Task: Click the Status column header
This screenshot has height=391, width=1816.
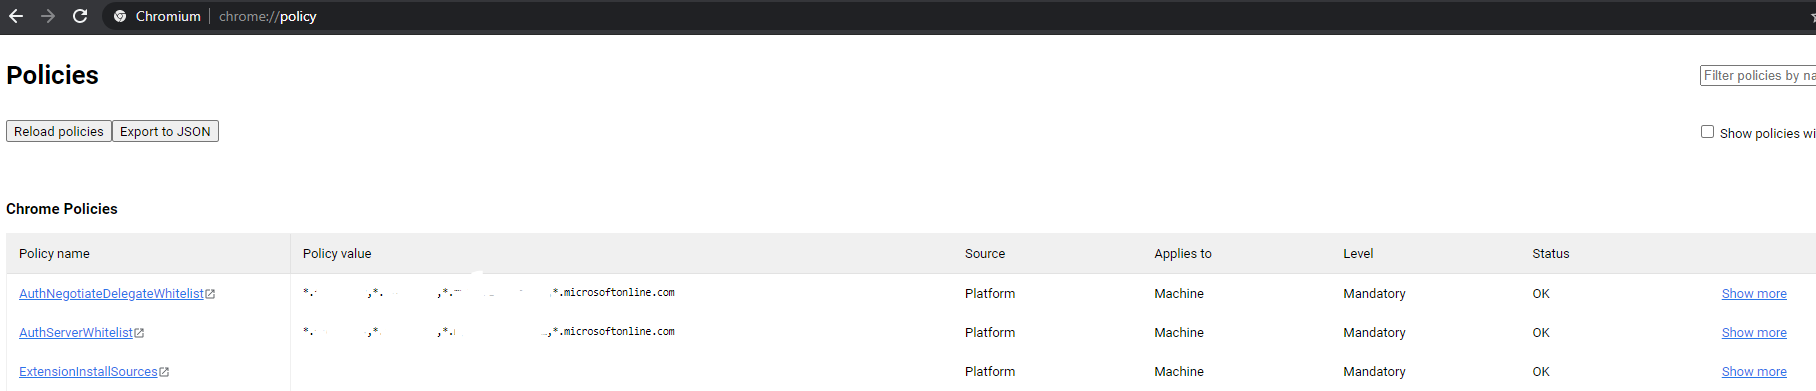Action: [x=1551, y=253]
